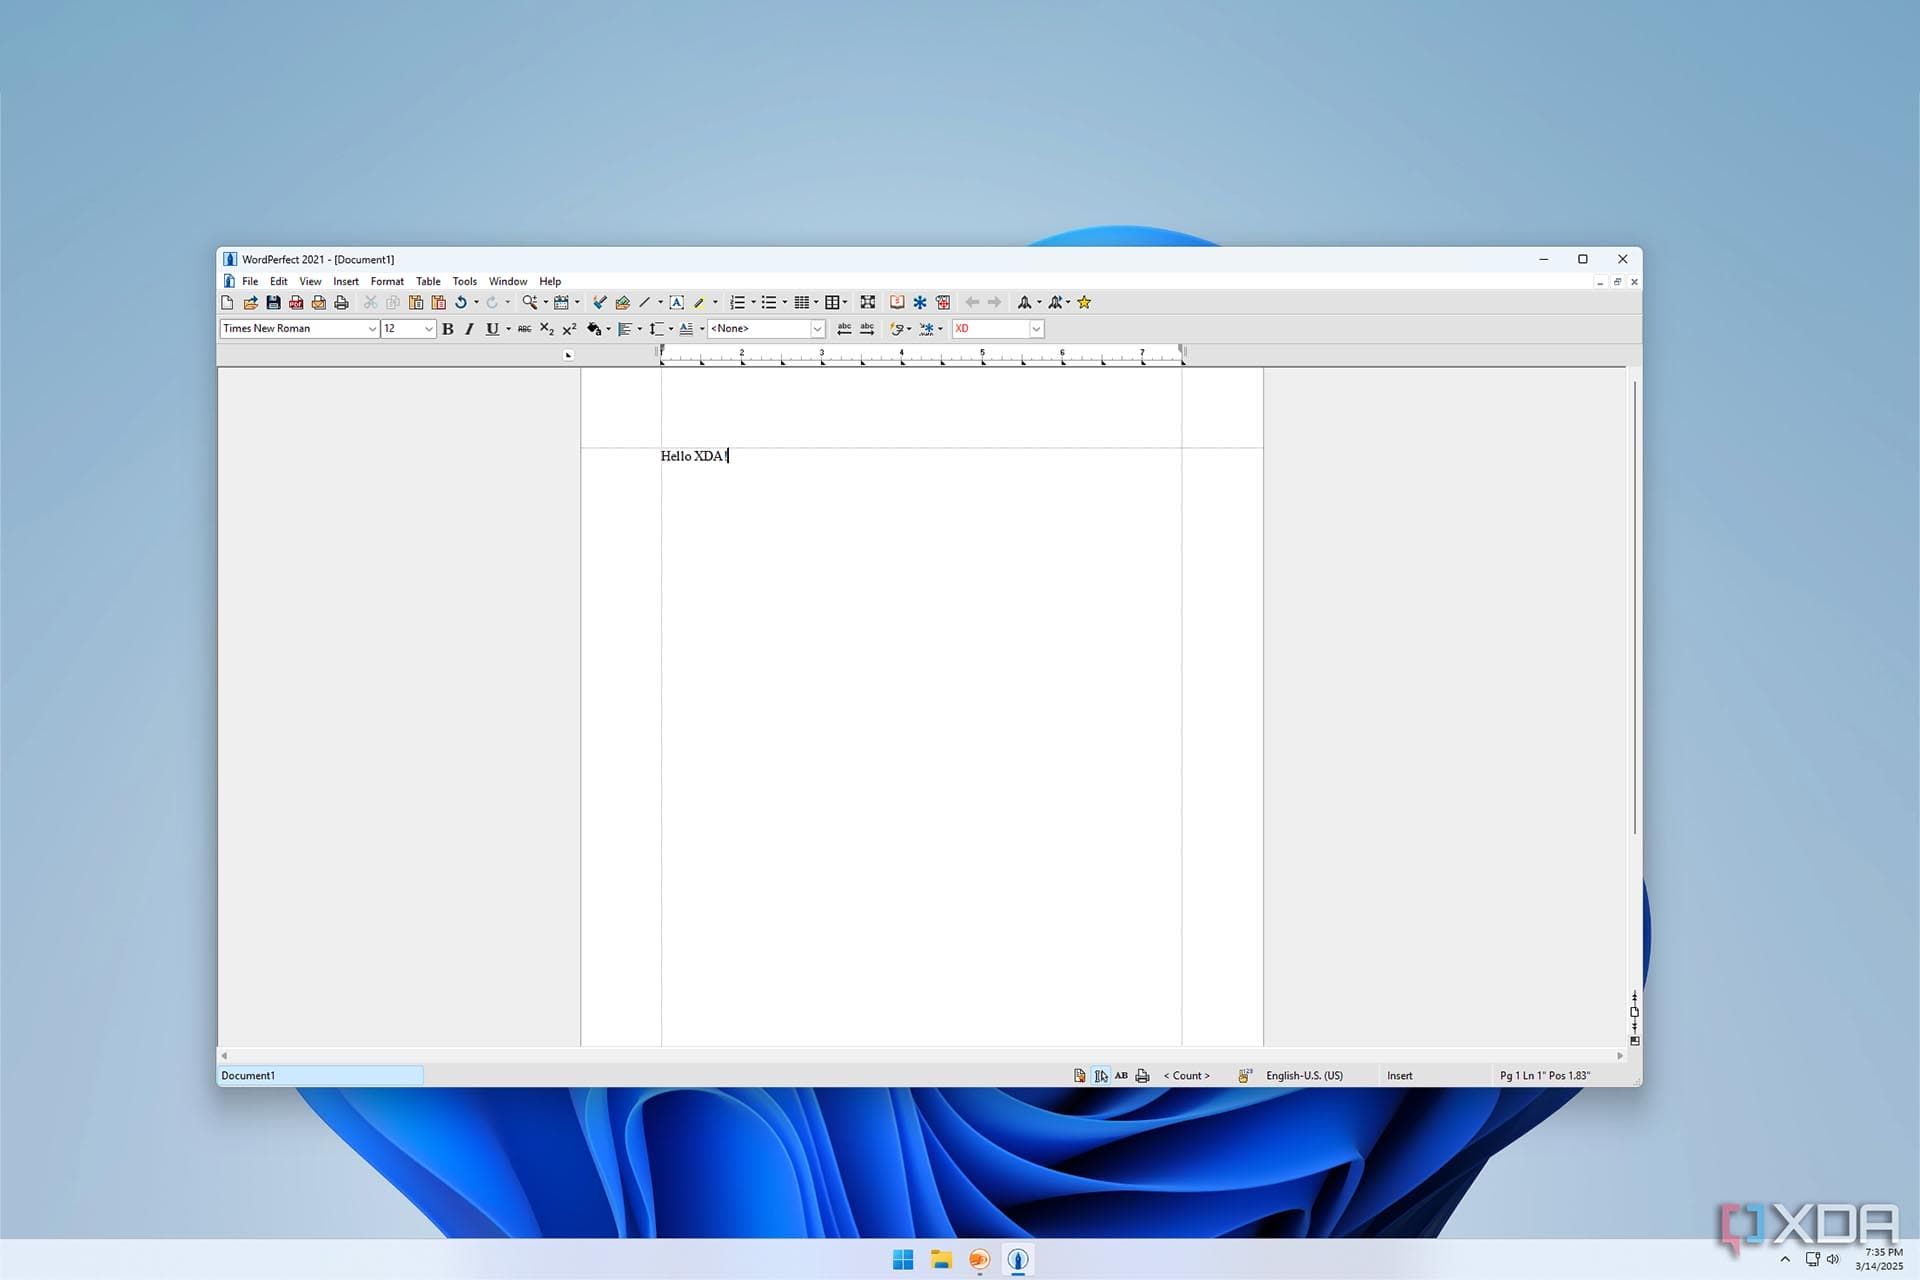Image resolution: width=1920 pixels, height=1280 pixels.
Task: Toggle Subscript formatting button
Action: tap(546, 329)
